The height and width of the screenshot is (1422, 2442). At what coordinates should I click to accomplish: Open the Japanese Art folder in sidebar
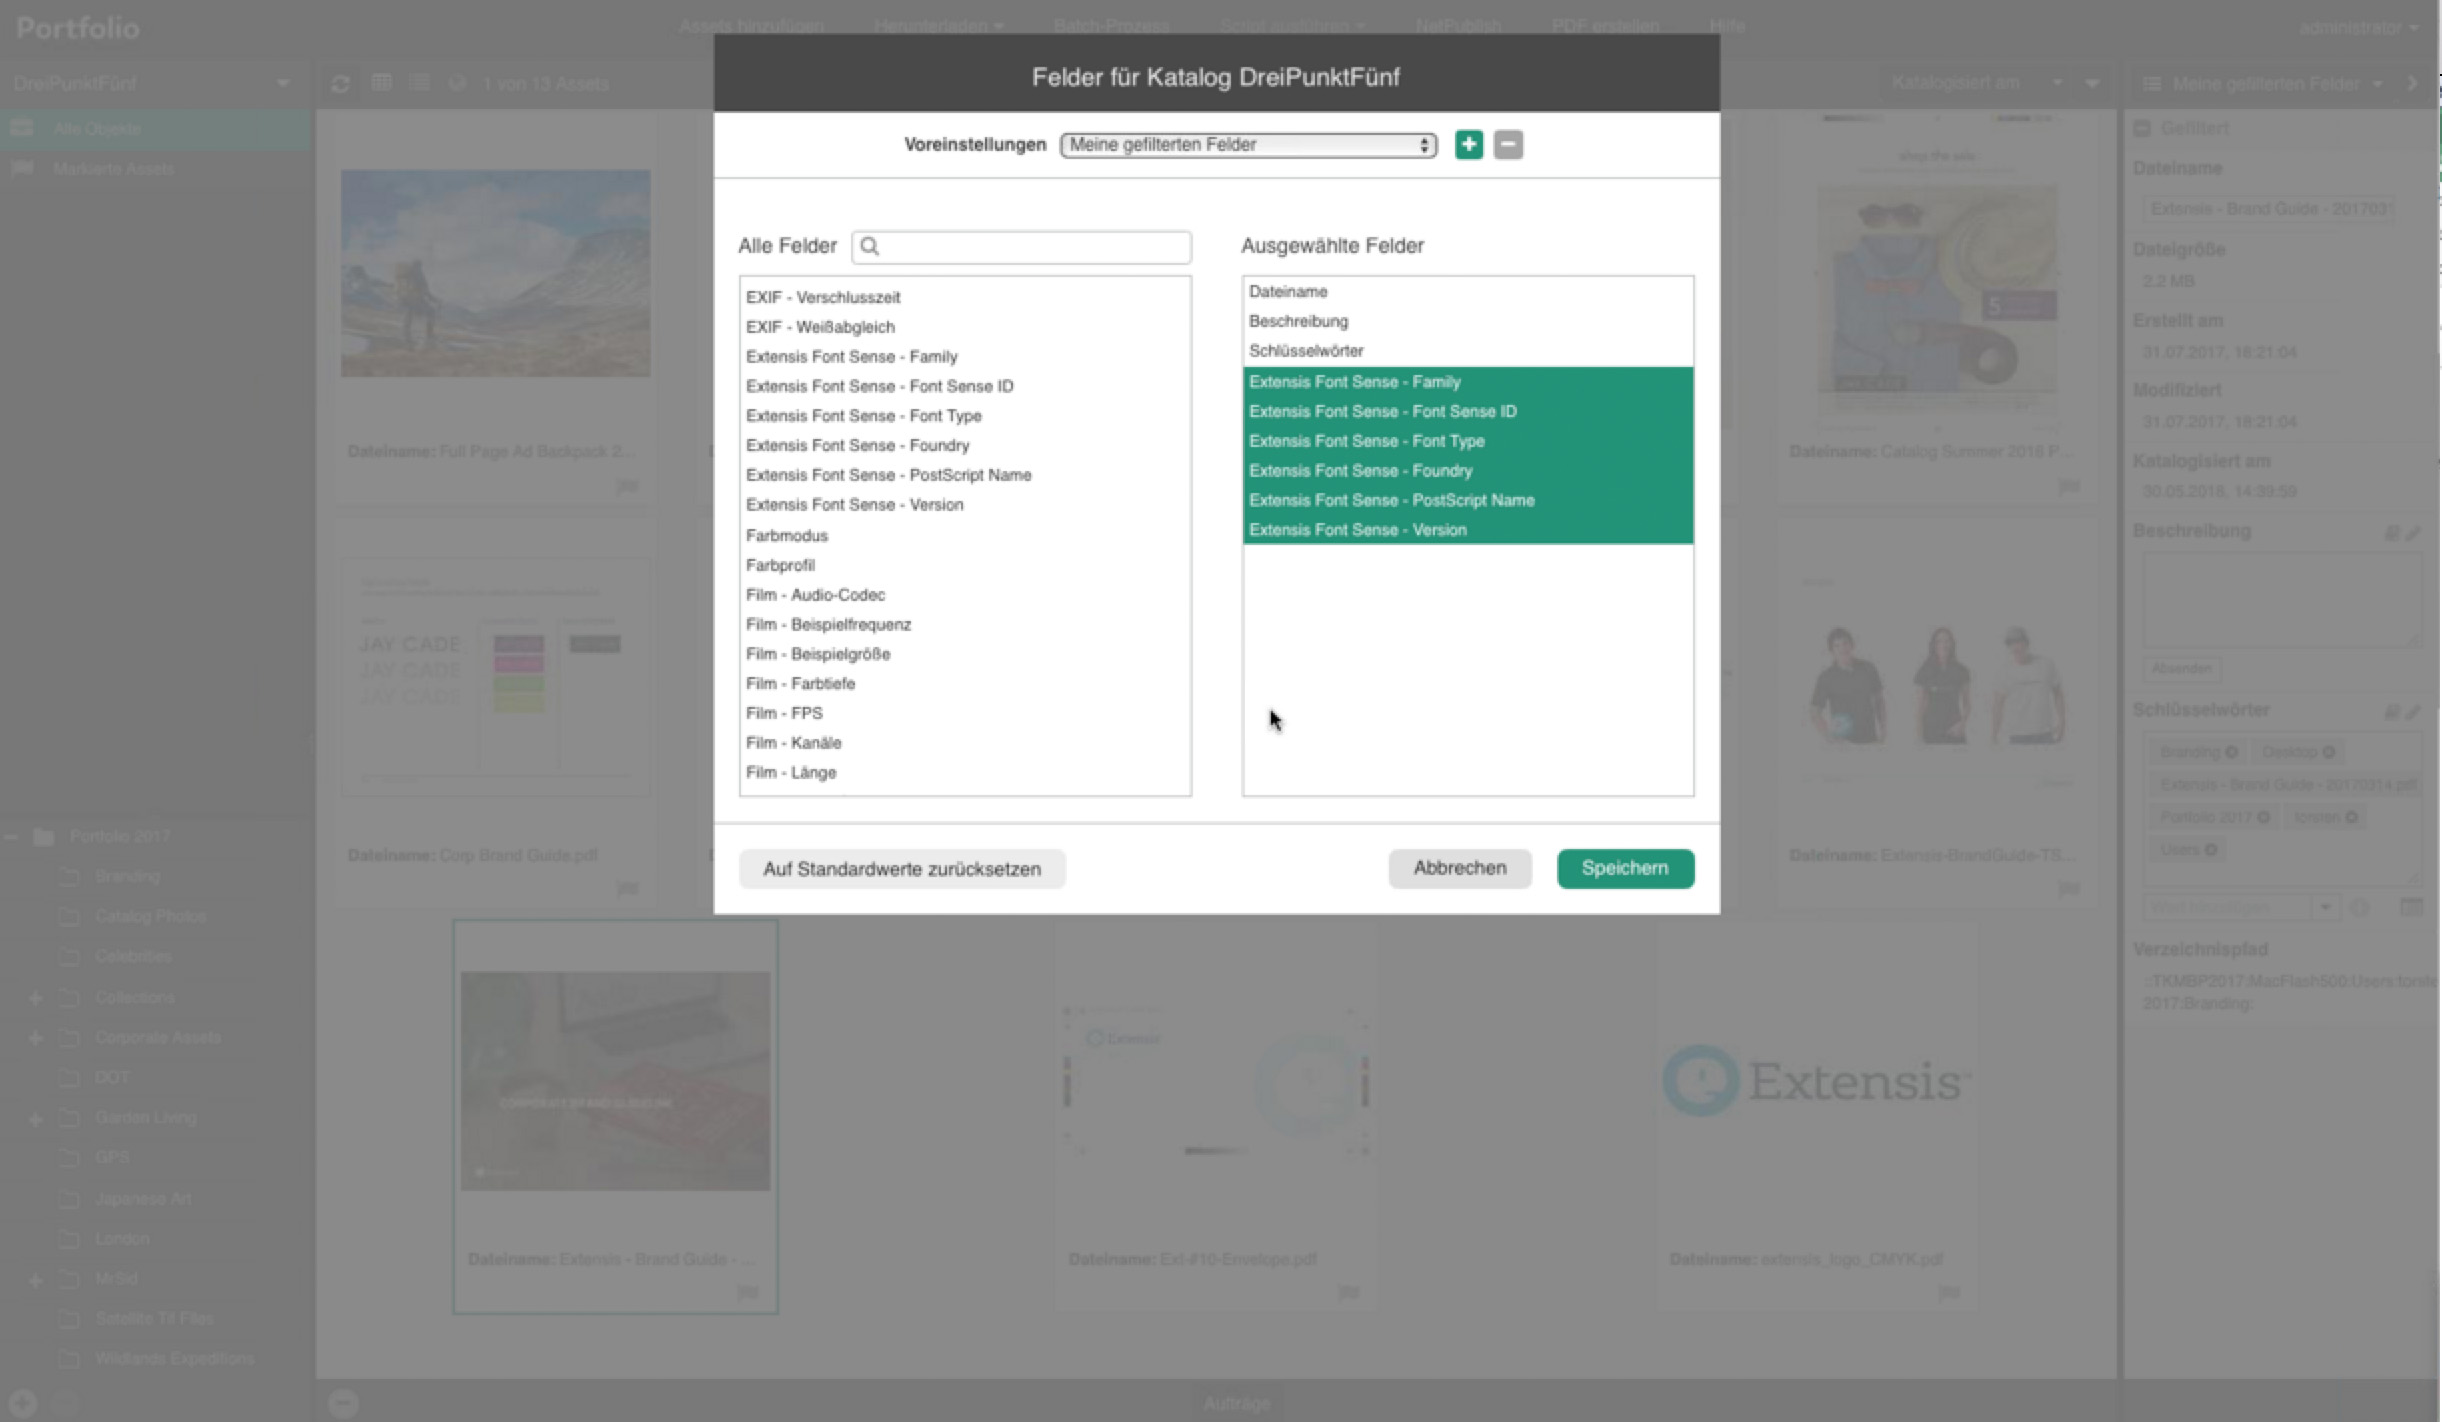[142, 1198]
